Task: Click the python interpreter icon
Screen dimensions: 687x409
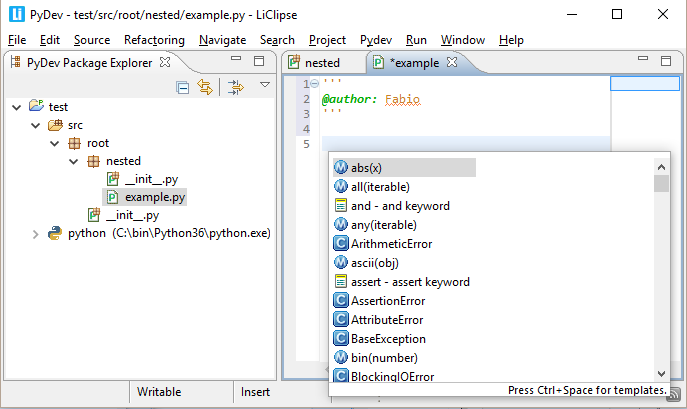Action: (x=55, y=233)
